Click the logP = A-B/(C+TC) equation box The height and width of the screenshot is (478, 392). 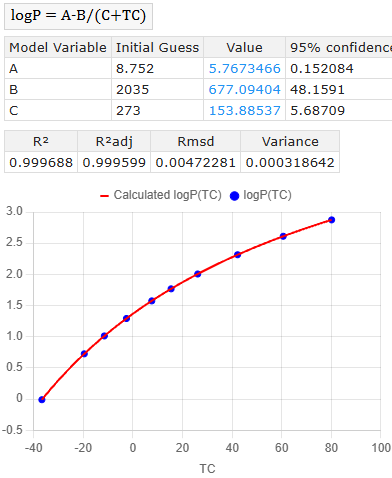pos(78,16)
